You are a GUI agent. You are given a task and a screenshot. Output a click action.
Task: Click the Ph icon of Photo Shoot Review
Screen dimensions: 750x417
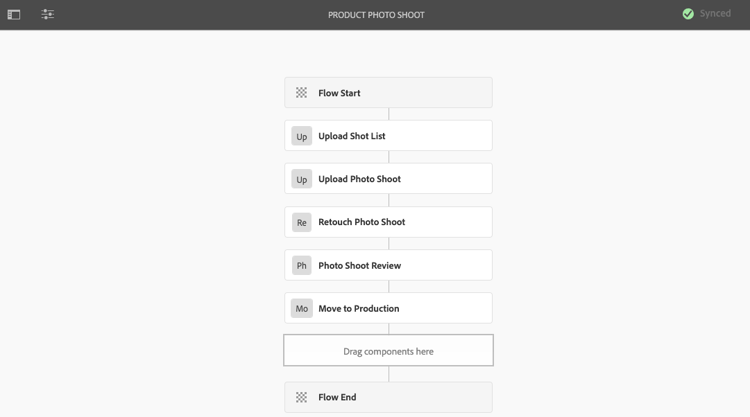coord(302,265)
